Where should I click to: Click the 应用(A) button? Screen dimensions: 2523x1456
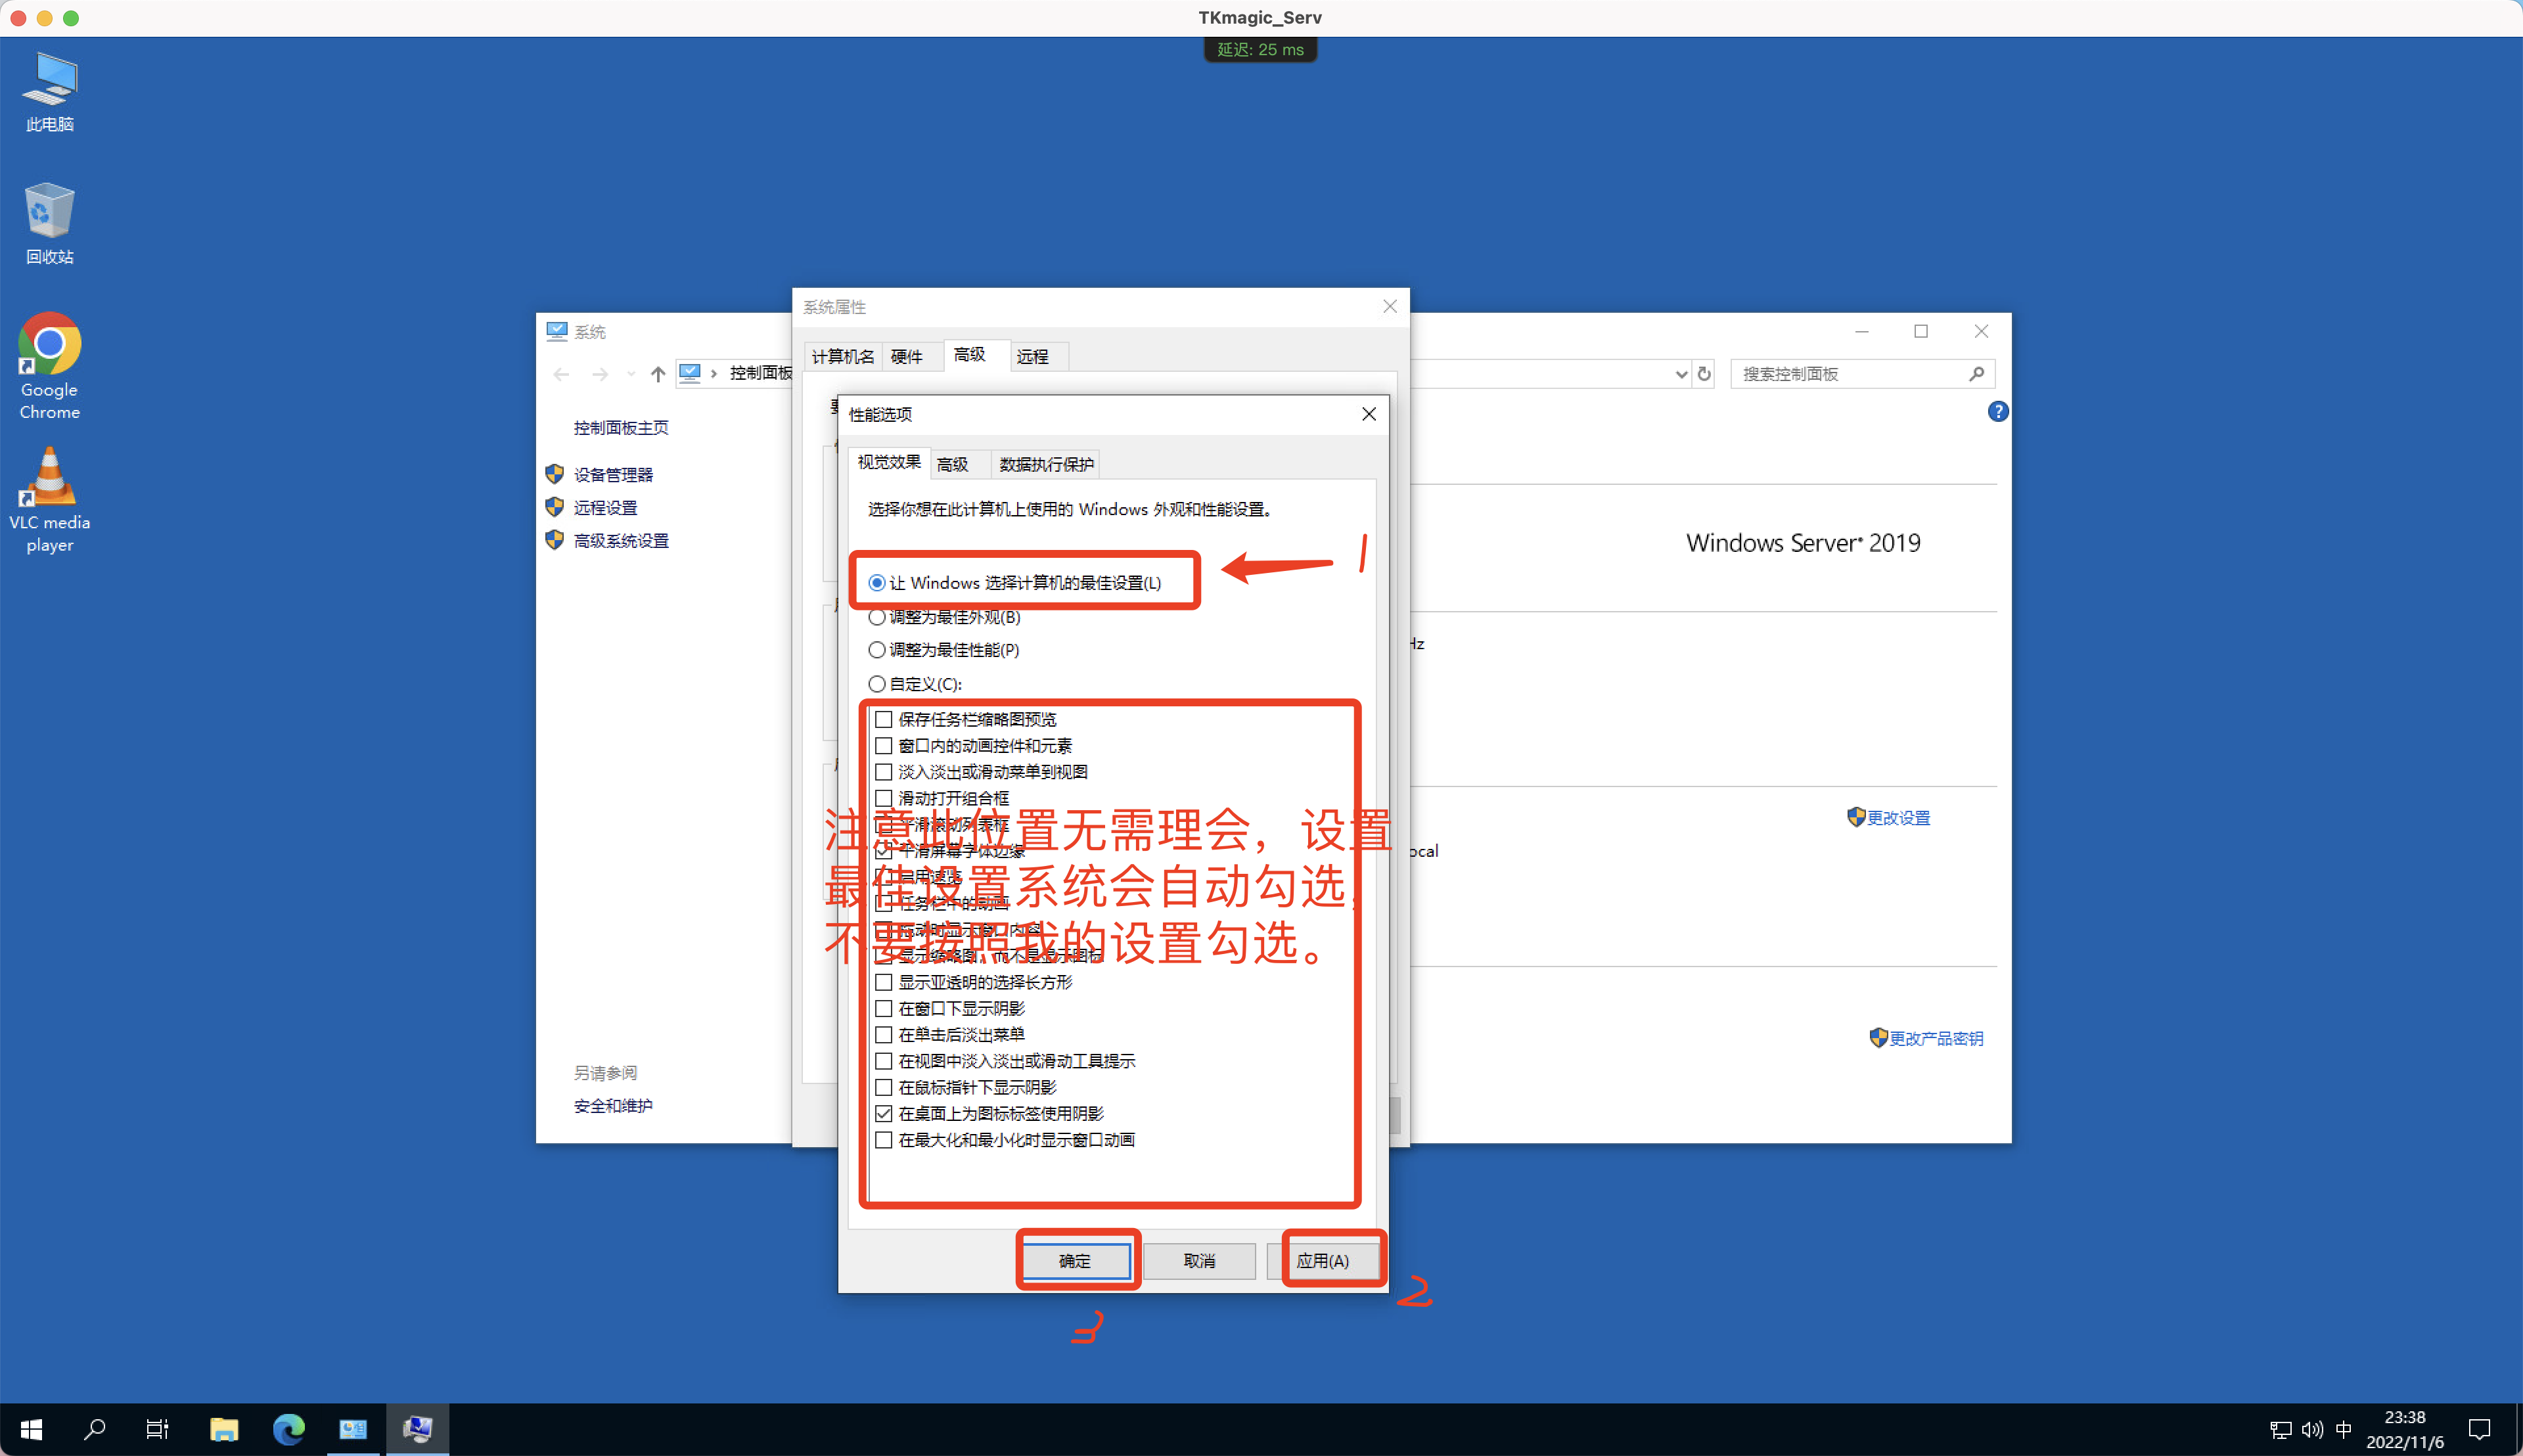pos(1332,1260)
